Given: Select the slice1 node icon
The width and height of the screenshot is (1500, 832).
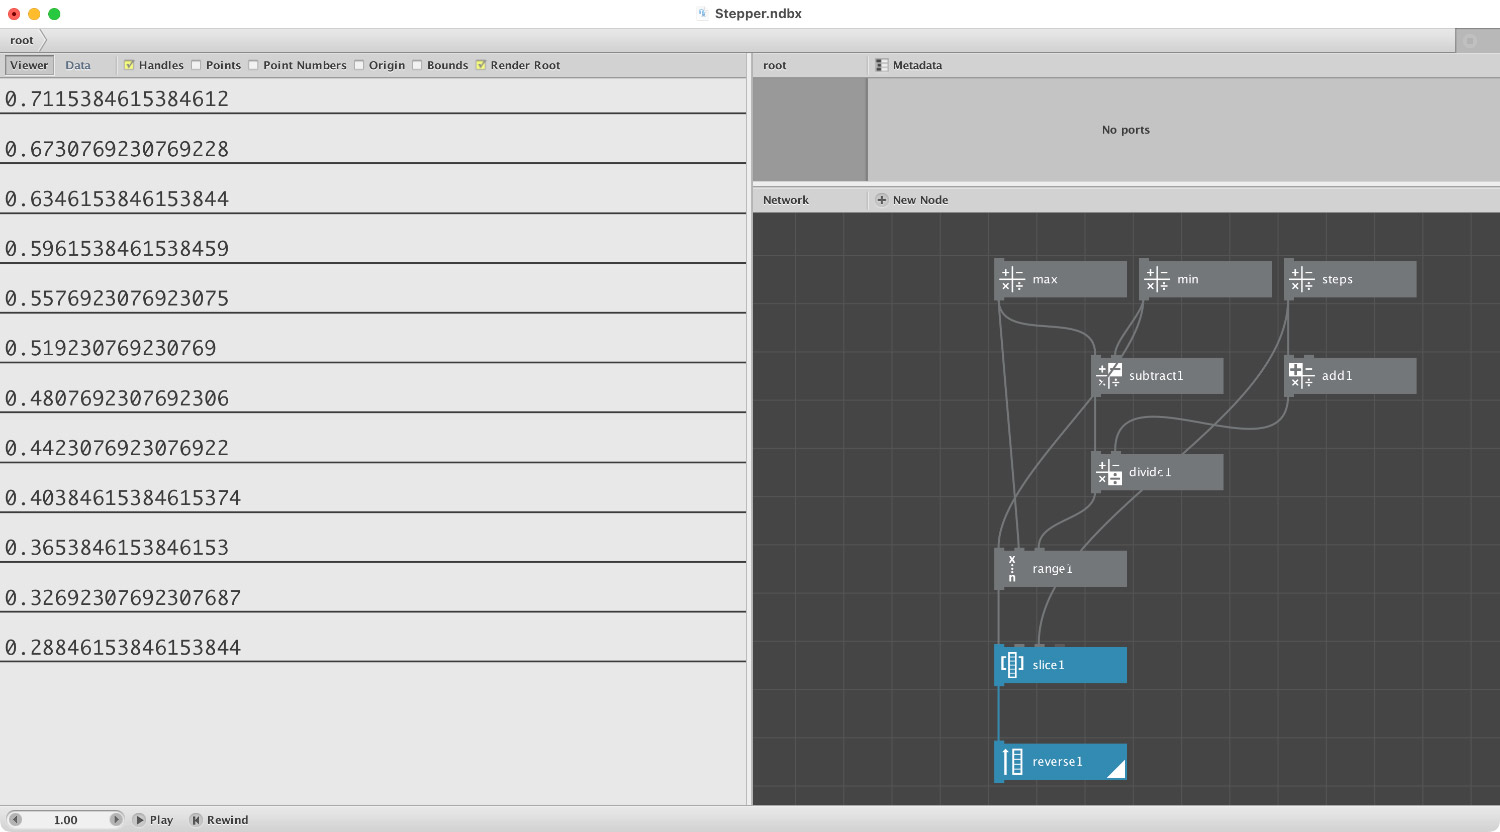Looking at the screenshot, I should pos(1012,665).
